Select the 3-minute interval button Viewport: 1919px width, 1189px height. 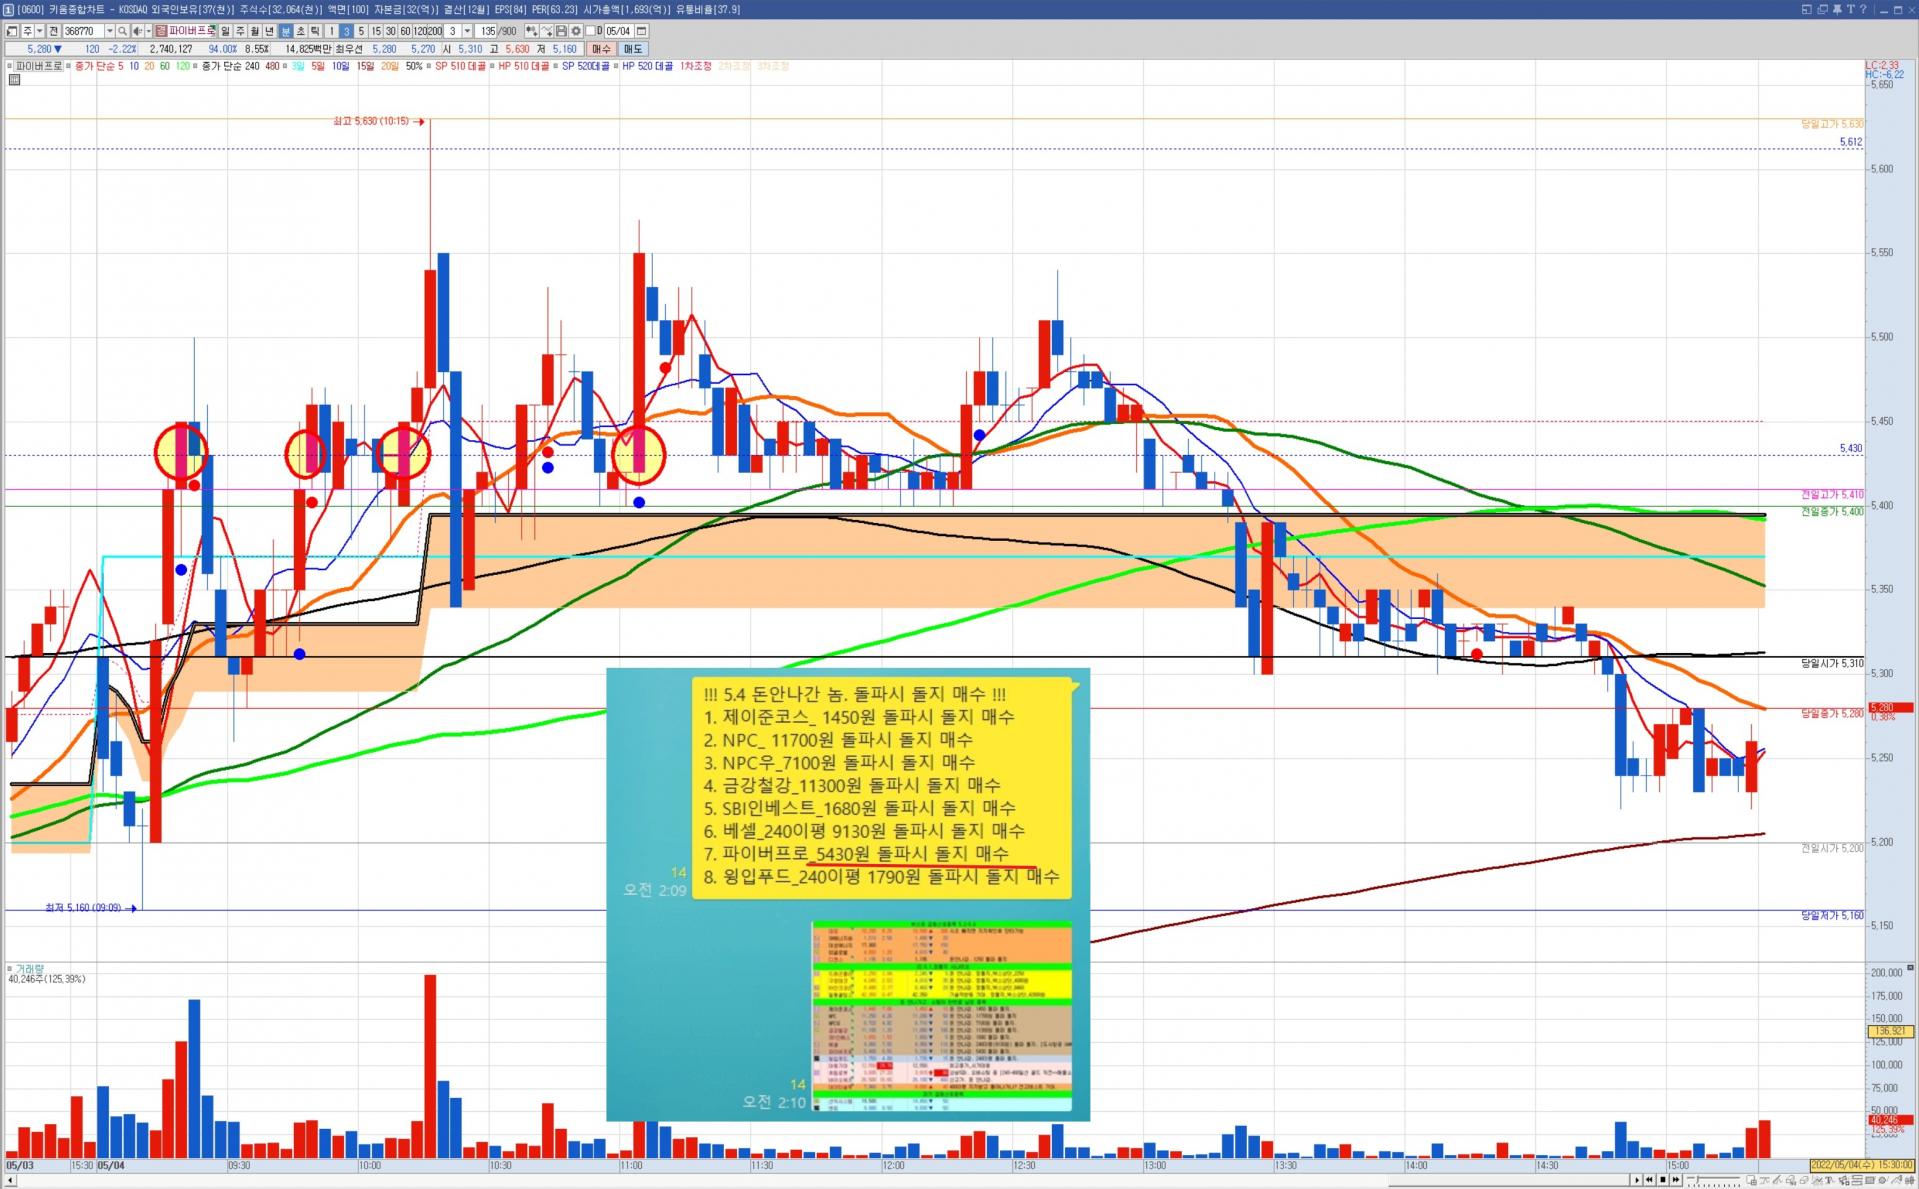point(346,31)
